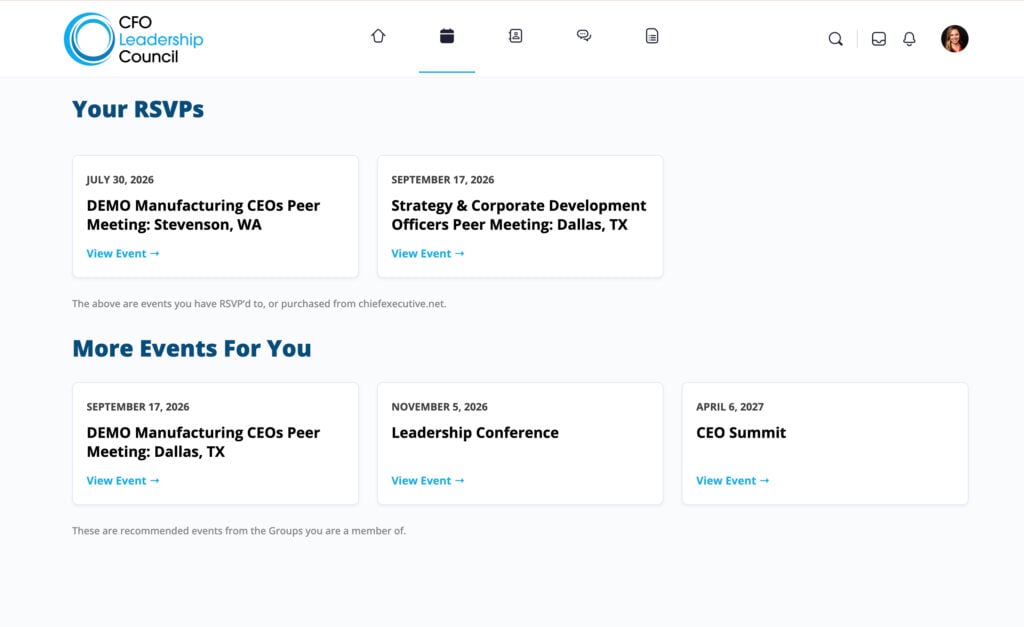Image resolution: width=1024 pixels, height=627 pixels.
Task: Select the CEO Summit card title
Action: [741, 432]
